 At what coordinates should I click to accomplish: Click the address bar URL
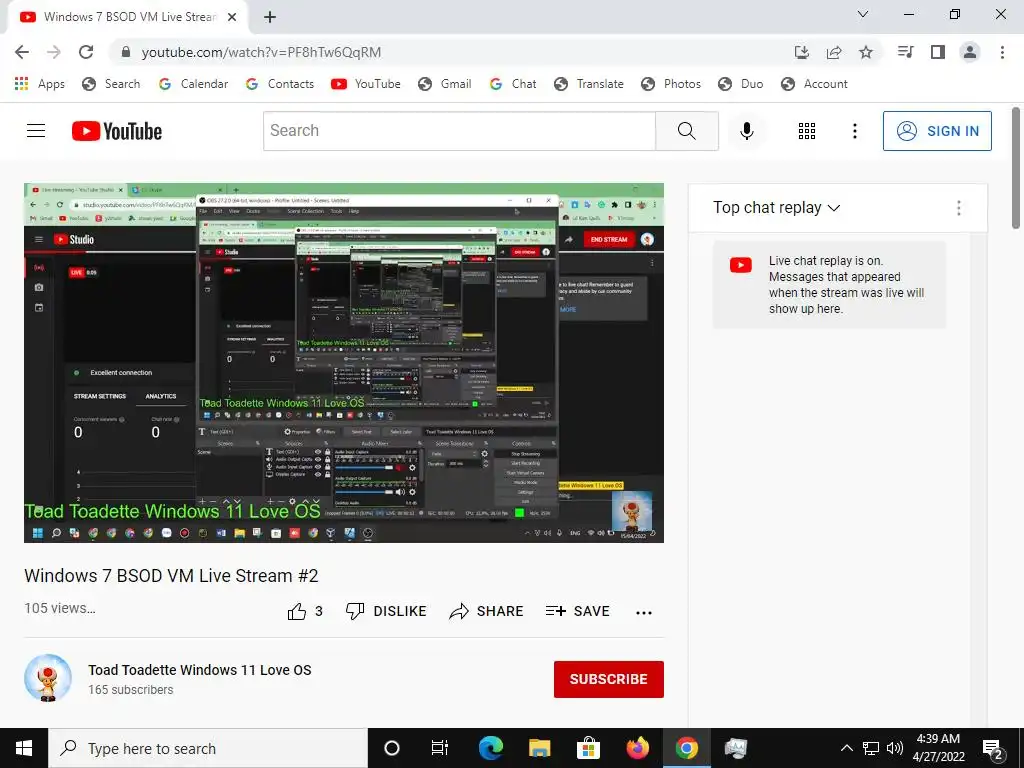pyautogui.click(x=261, y=52)
